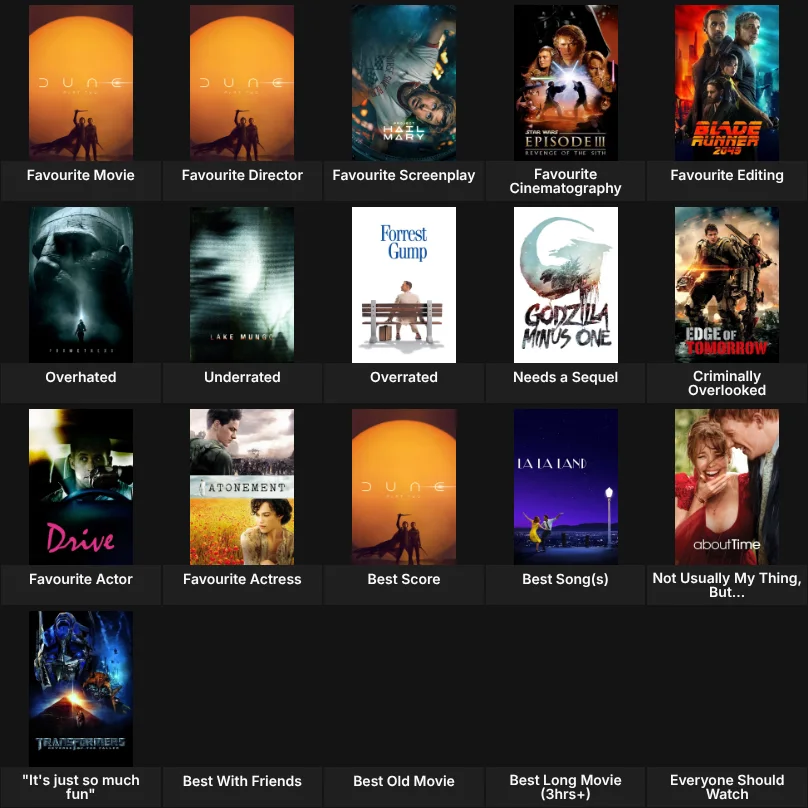Open the About Time poster
808x808 pixels.
point(727,487)
